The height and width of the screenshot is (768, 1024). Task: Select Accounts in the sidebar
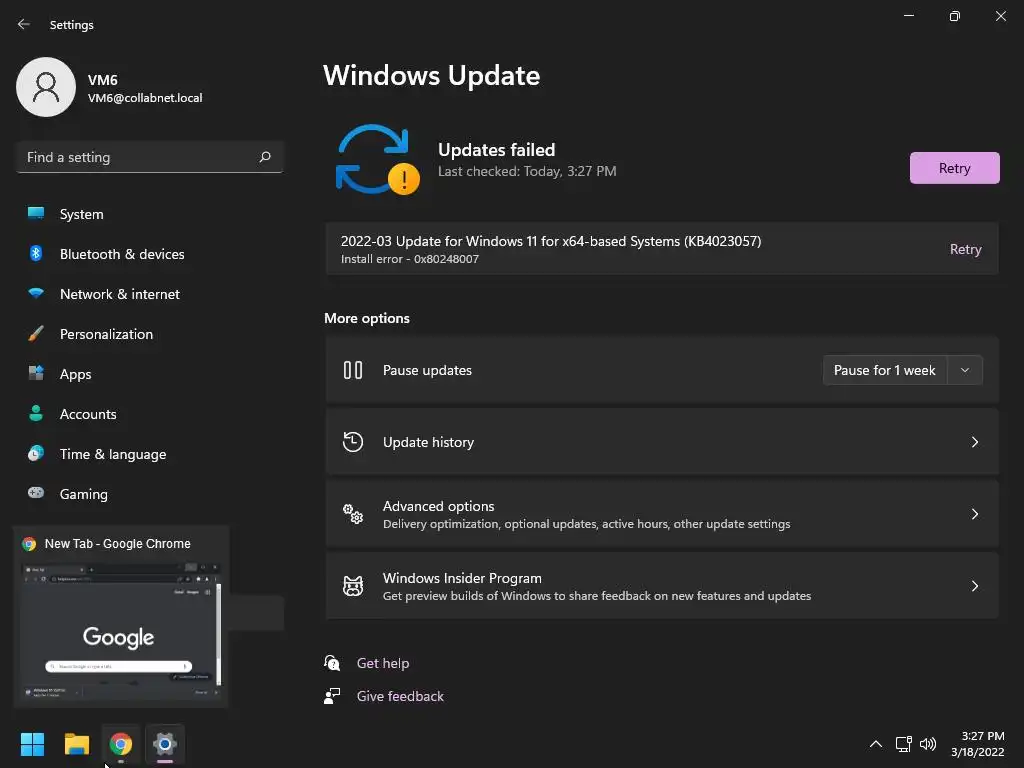(x=88, y=414)
